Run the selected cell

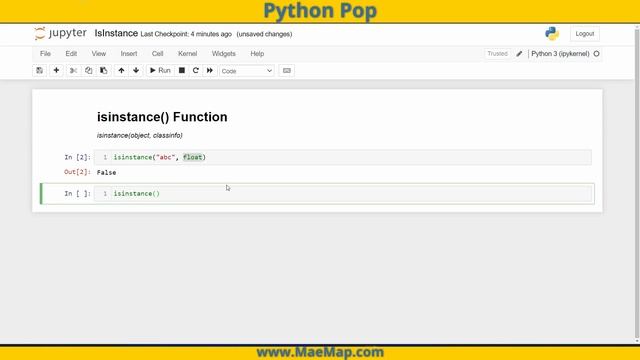[160, 71]
